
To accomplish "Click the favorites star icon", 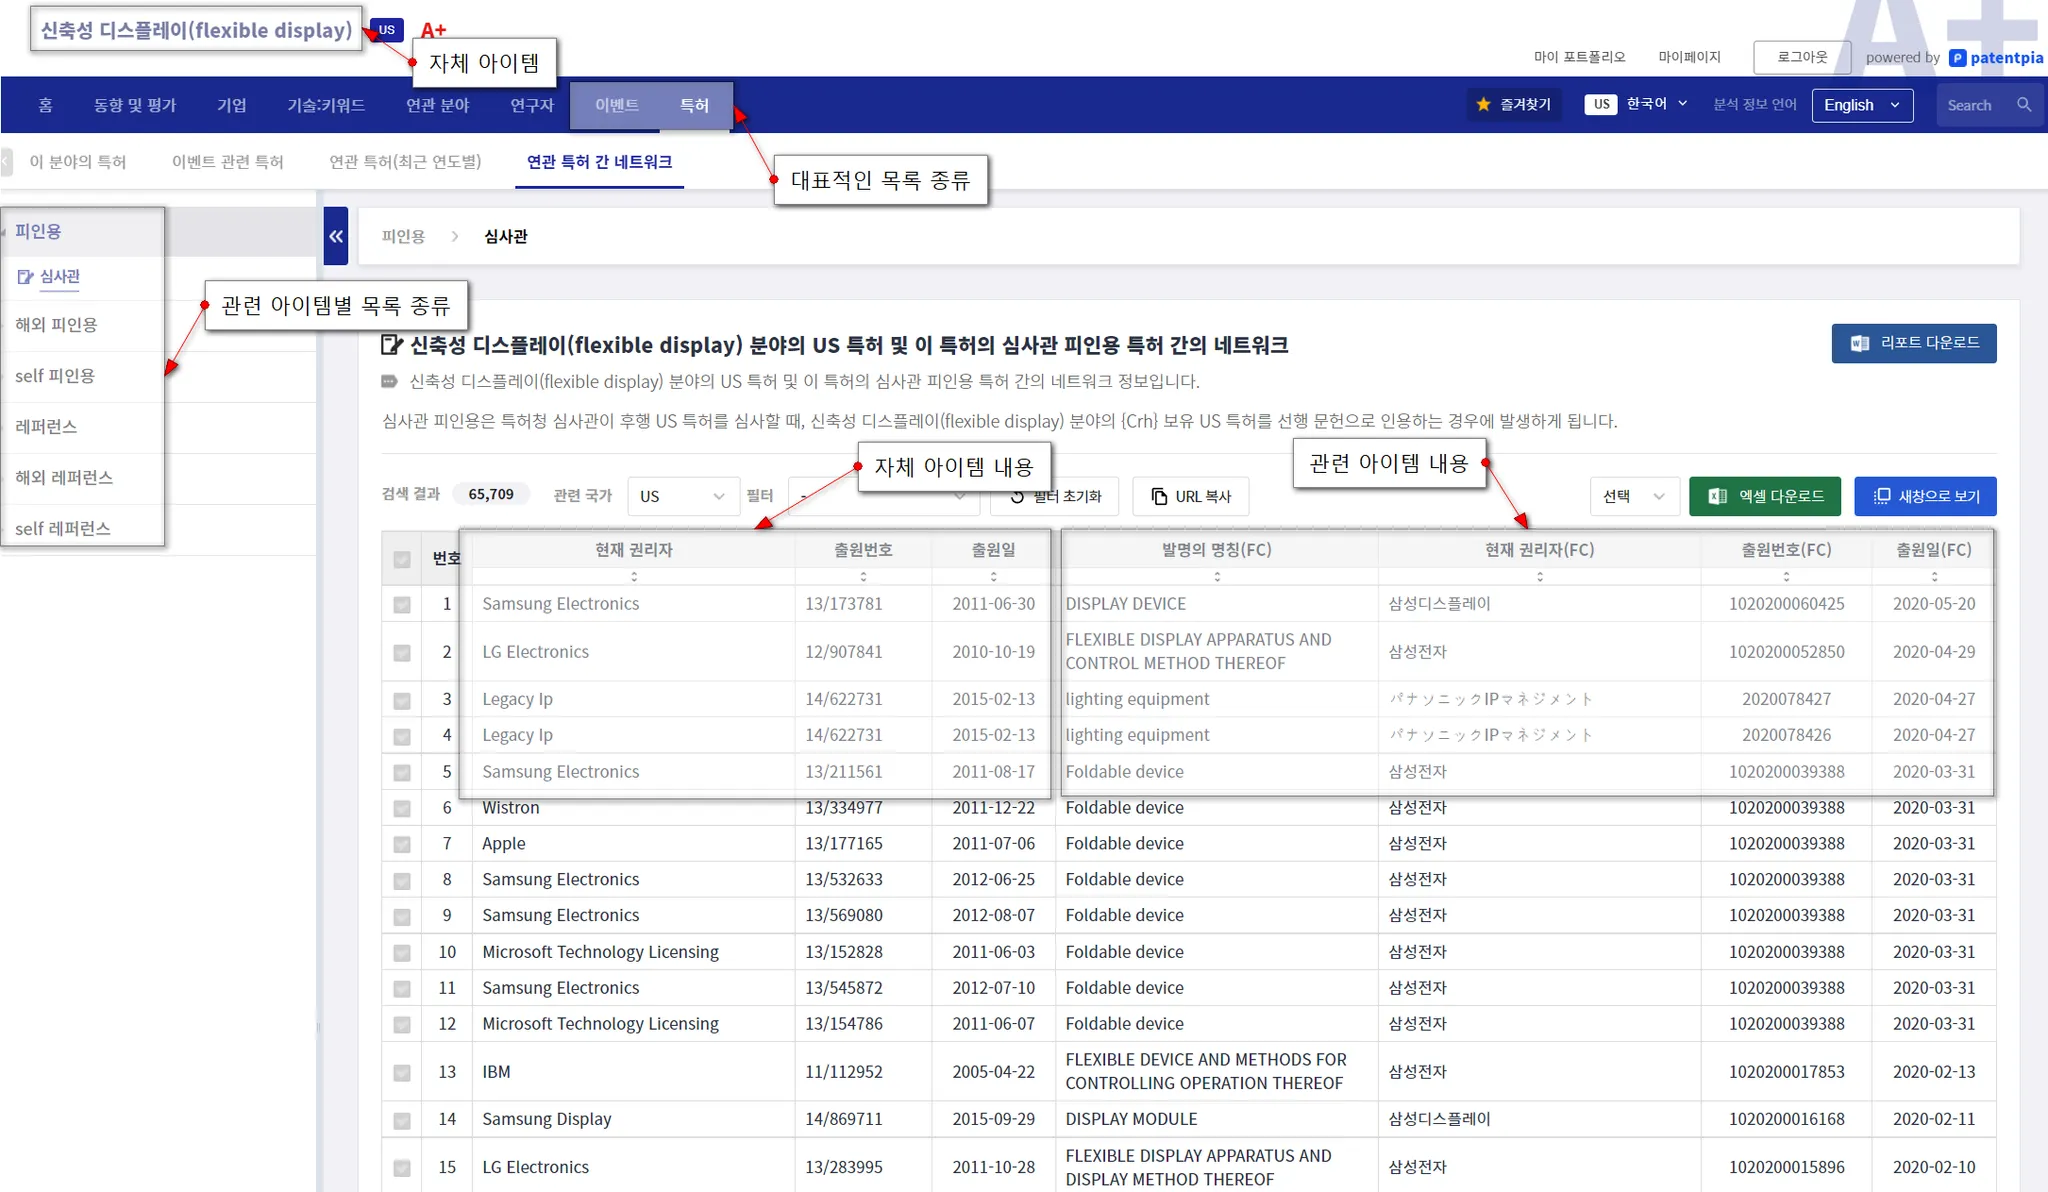I will coord(1483,105).
